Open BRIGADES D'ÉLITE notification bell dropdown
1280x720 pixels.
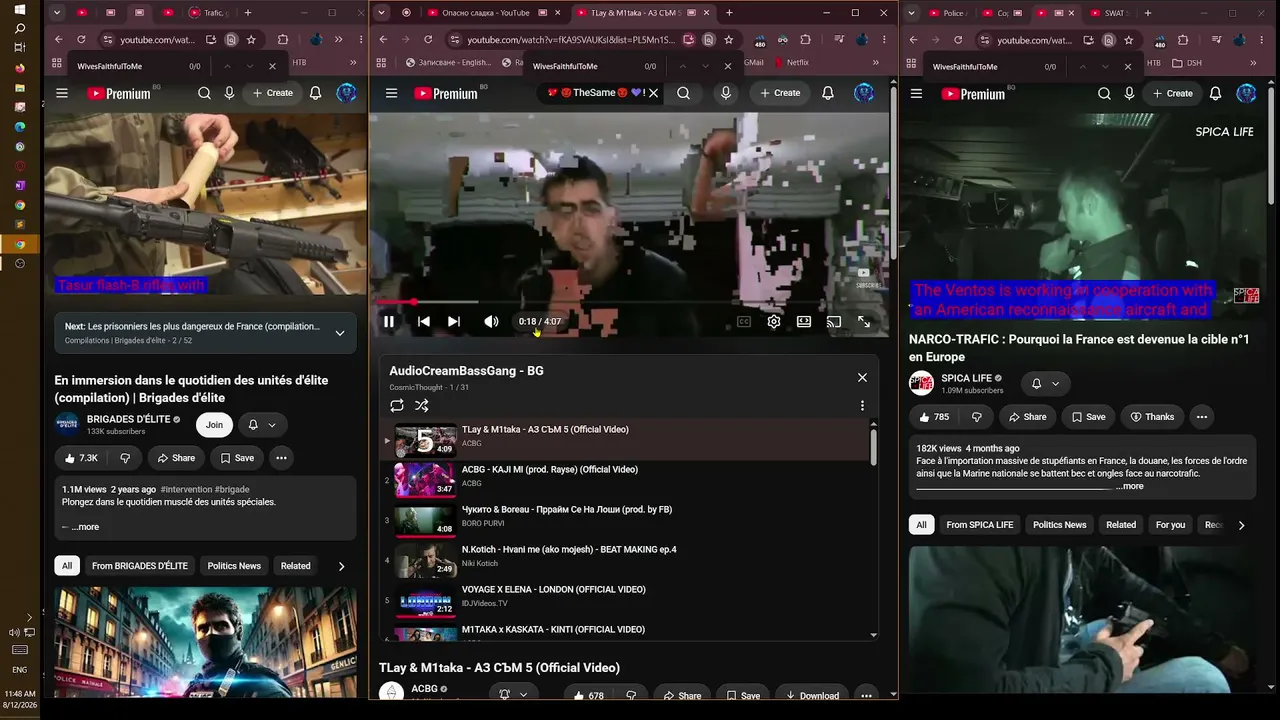click(262, 425)
